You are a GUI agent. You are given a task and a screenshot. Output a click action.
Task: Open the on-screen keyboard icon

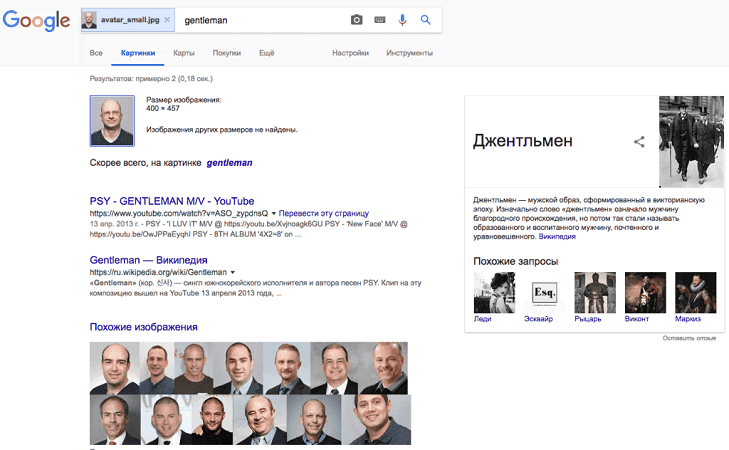click(x=380, y=20)
